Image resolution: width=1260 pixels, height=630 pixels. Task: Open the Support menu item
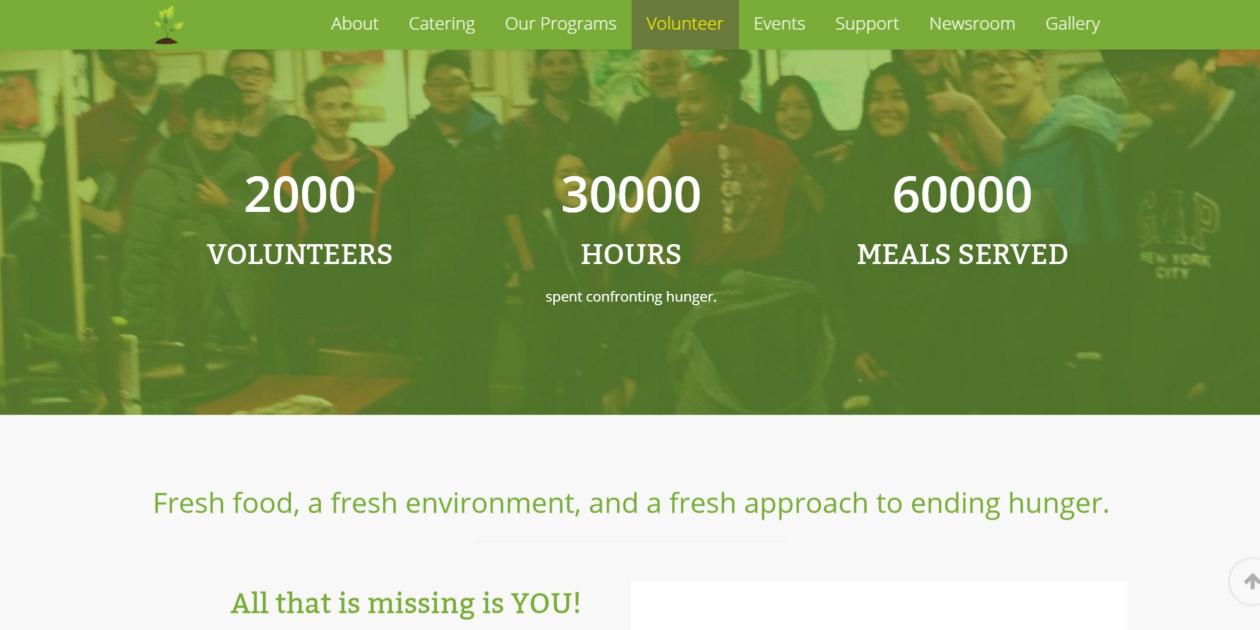867,24
